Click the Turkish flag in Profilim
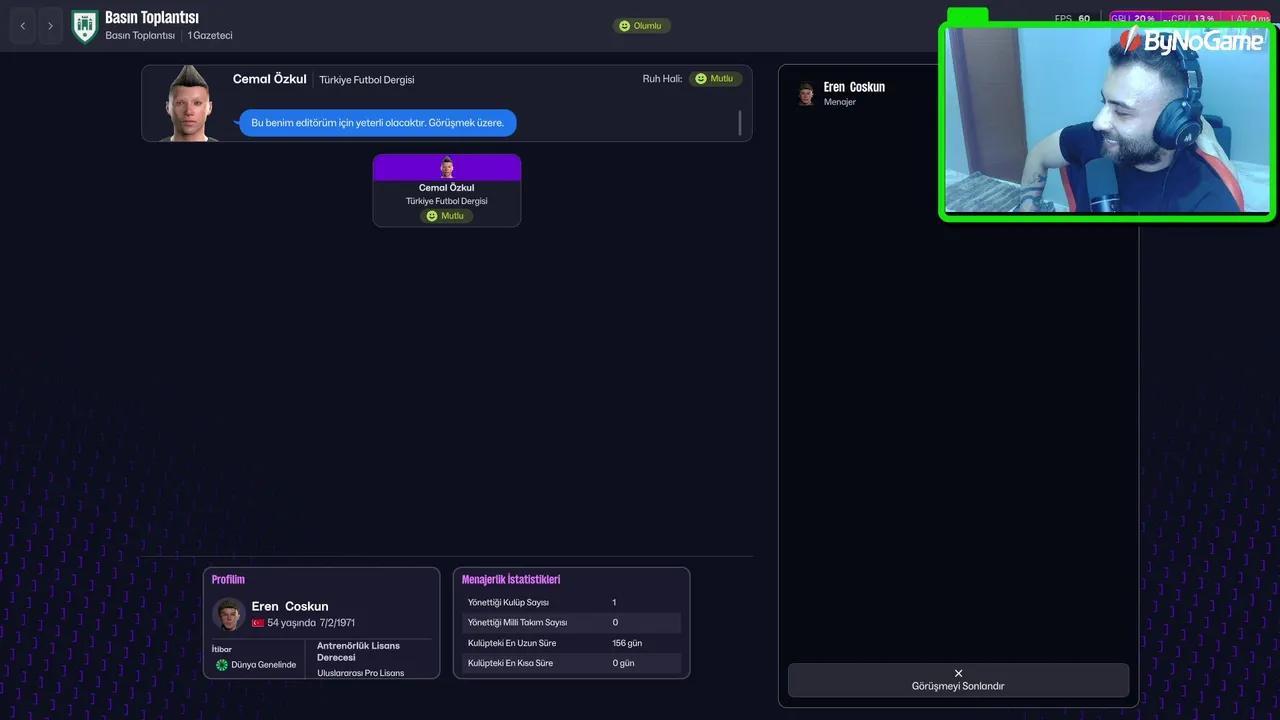 tap(258, 623)
